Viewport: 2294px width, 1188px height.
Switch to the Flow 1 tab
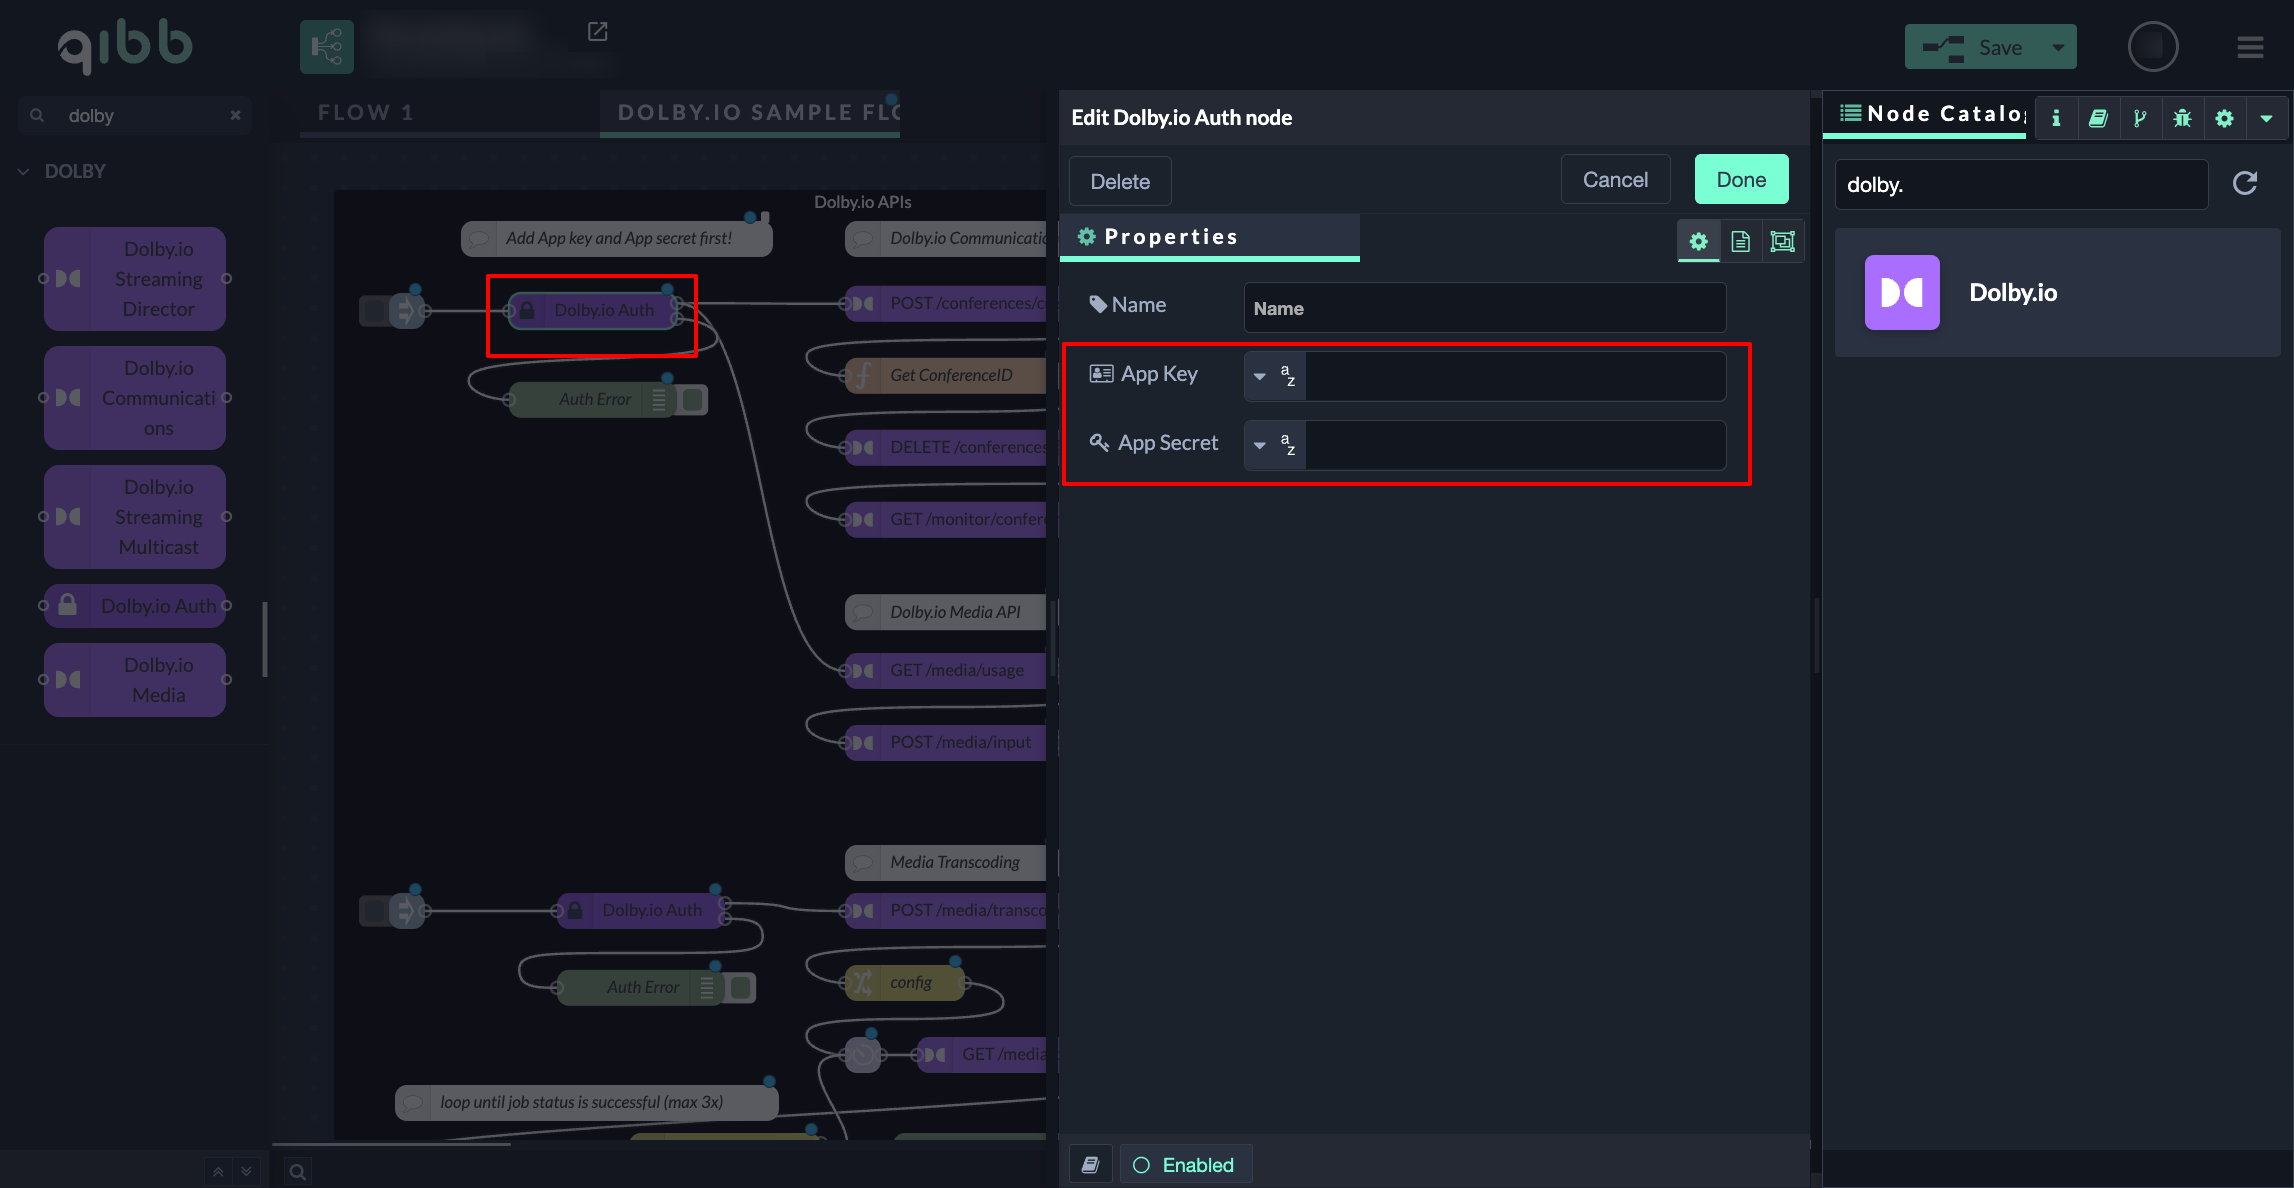(366, 112)
